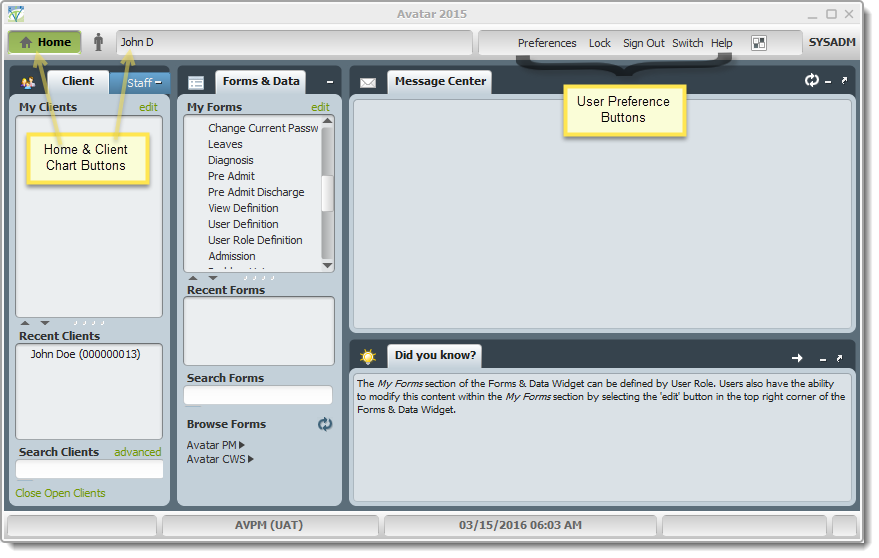Open Preferences
The image size is (879, 558).
pyautogui.click(x=547, y=43)
